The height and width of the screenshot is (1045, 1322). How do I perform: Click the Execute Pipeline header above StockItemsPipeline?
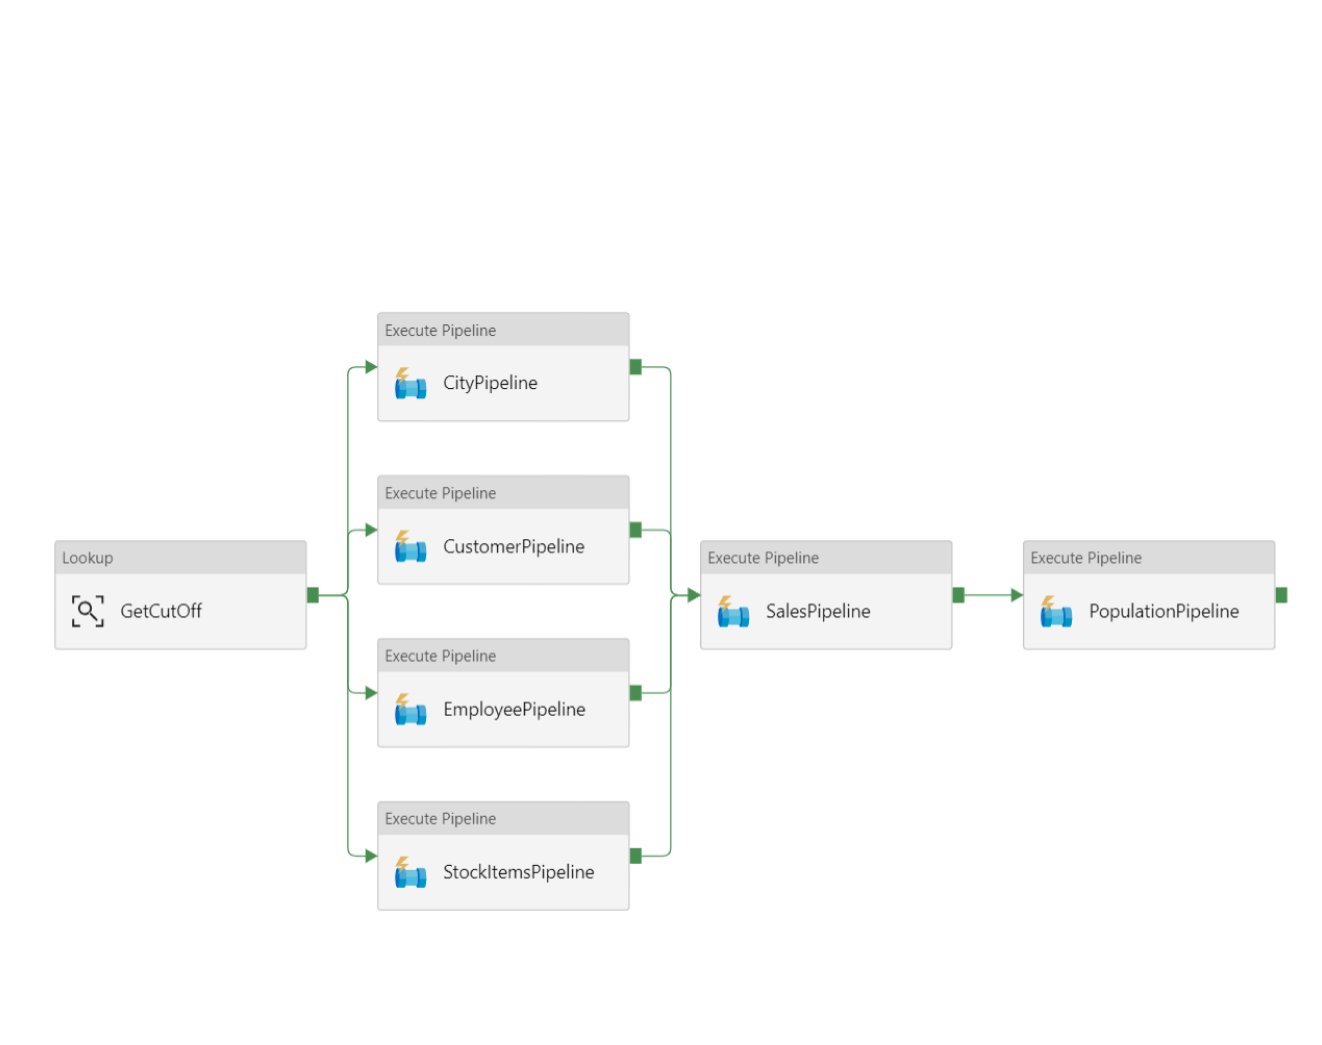pos(503,819)
